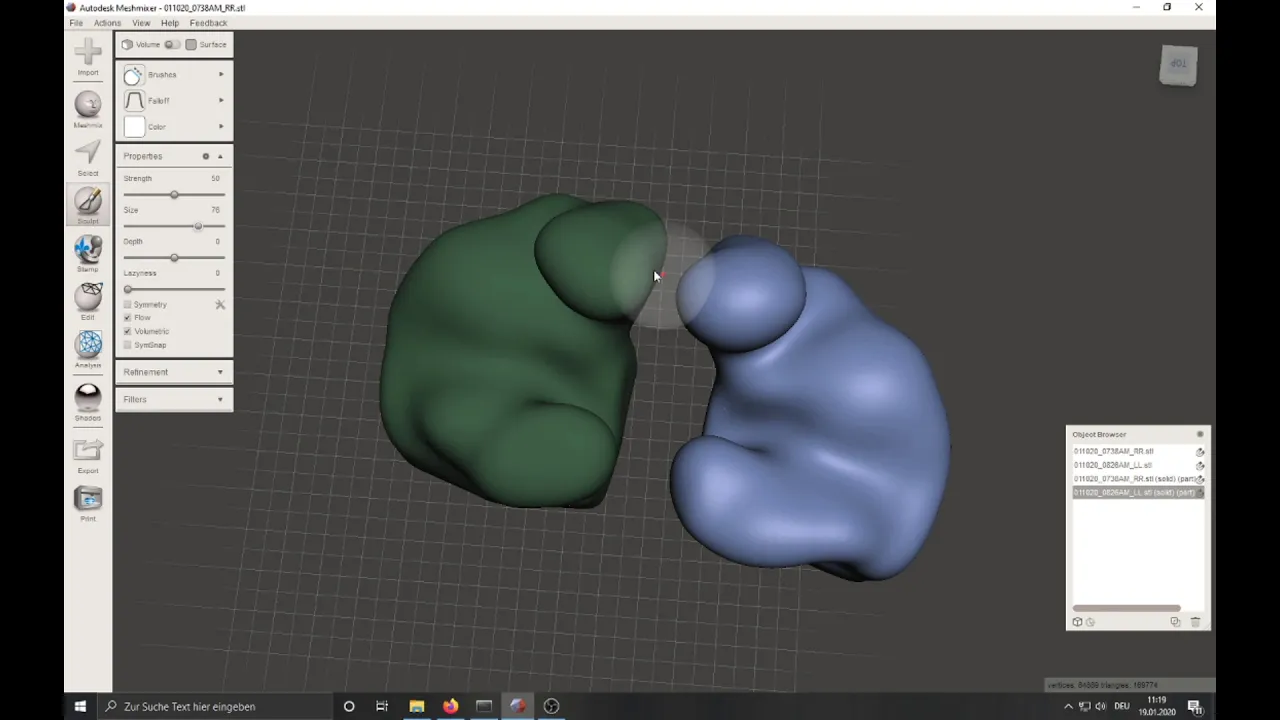
Task: Toggle the Volume/Surface switch
Action: pyautogui.click(x=172, y=44)
